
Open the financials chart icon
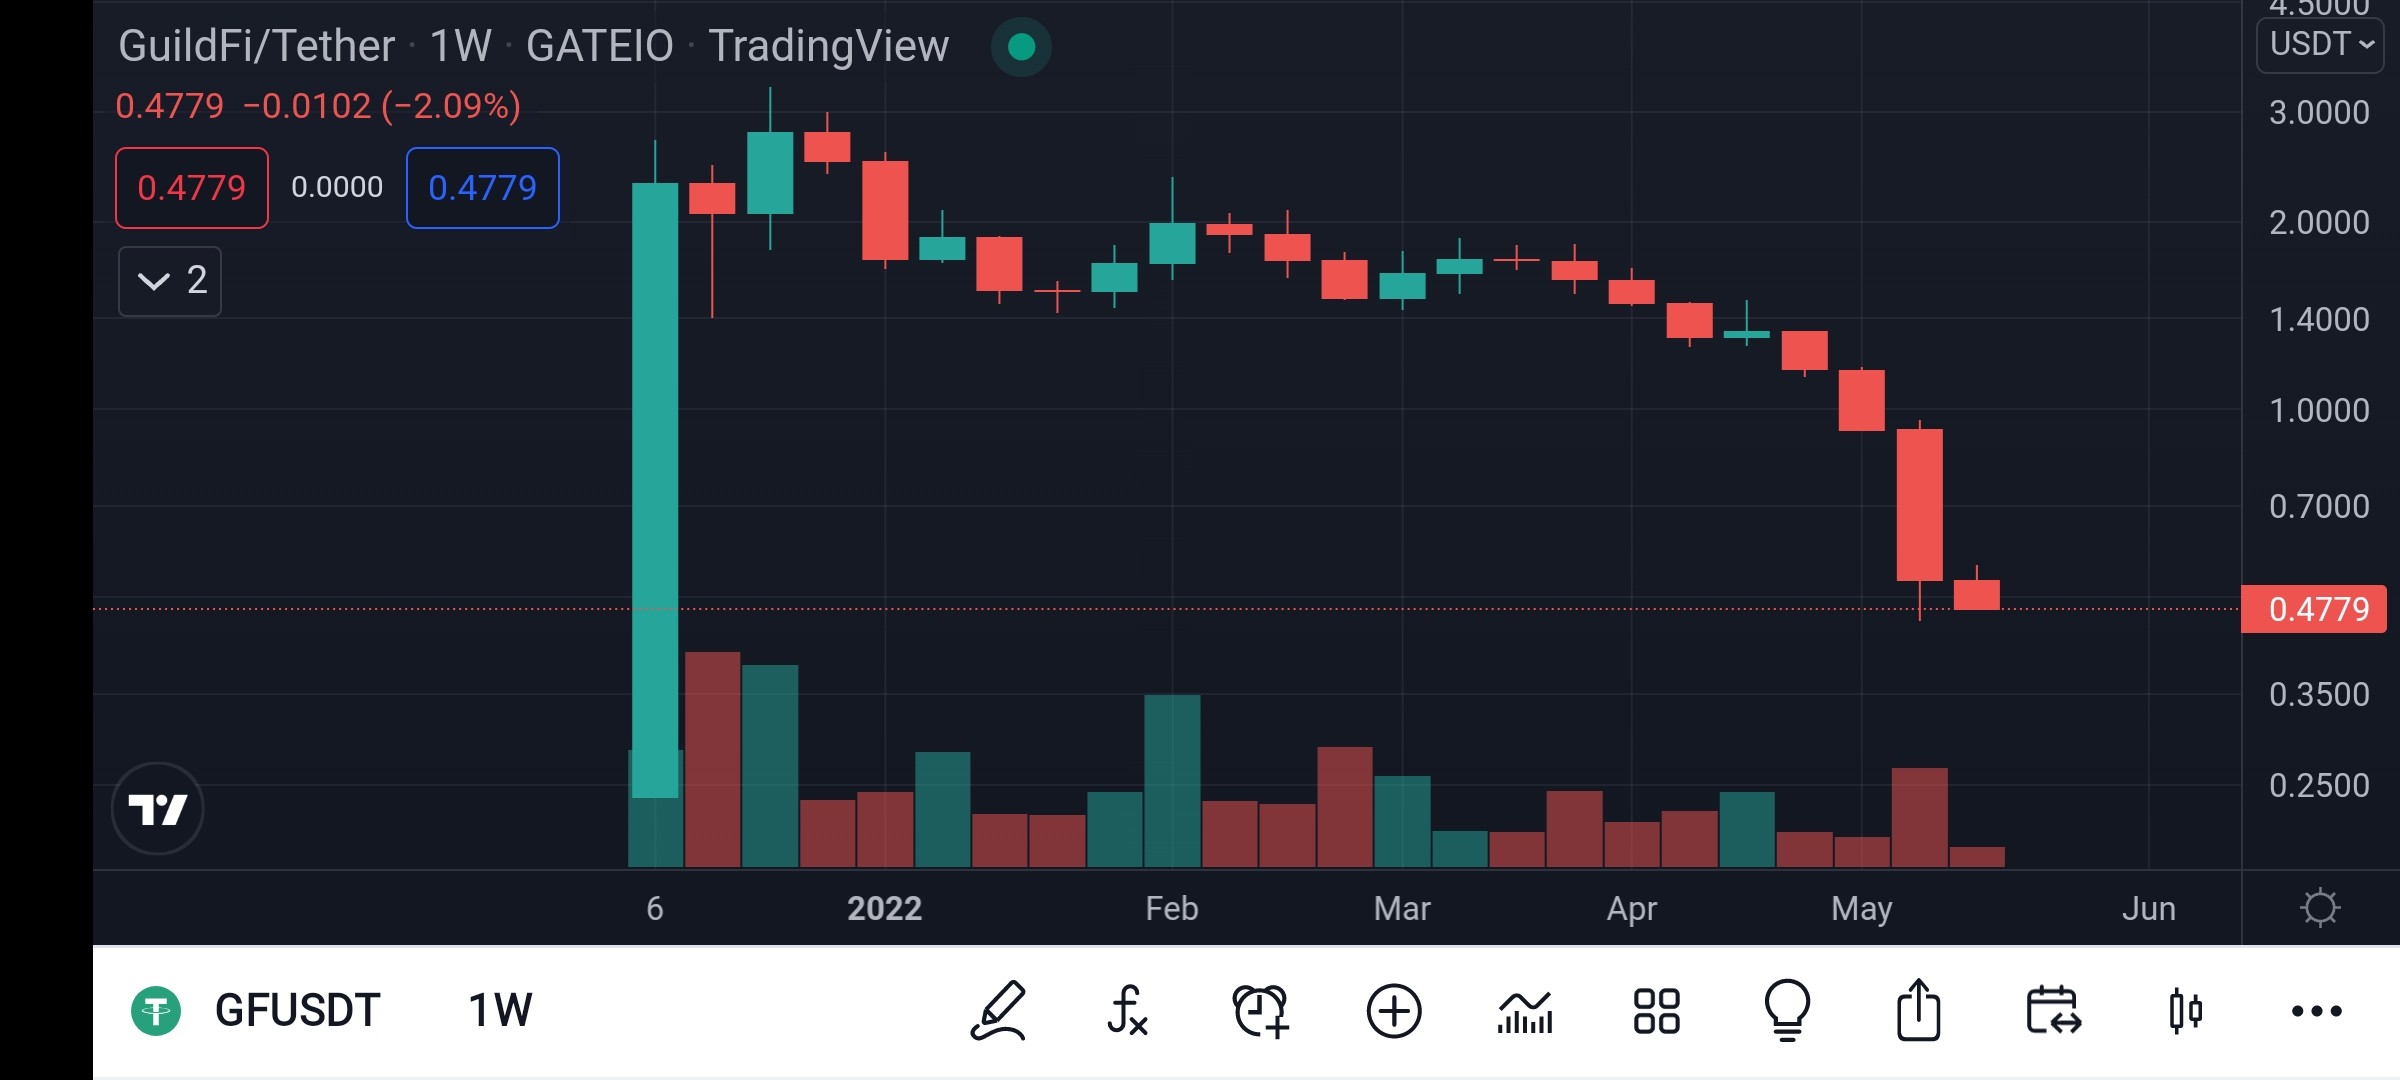point(1525,1012)
